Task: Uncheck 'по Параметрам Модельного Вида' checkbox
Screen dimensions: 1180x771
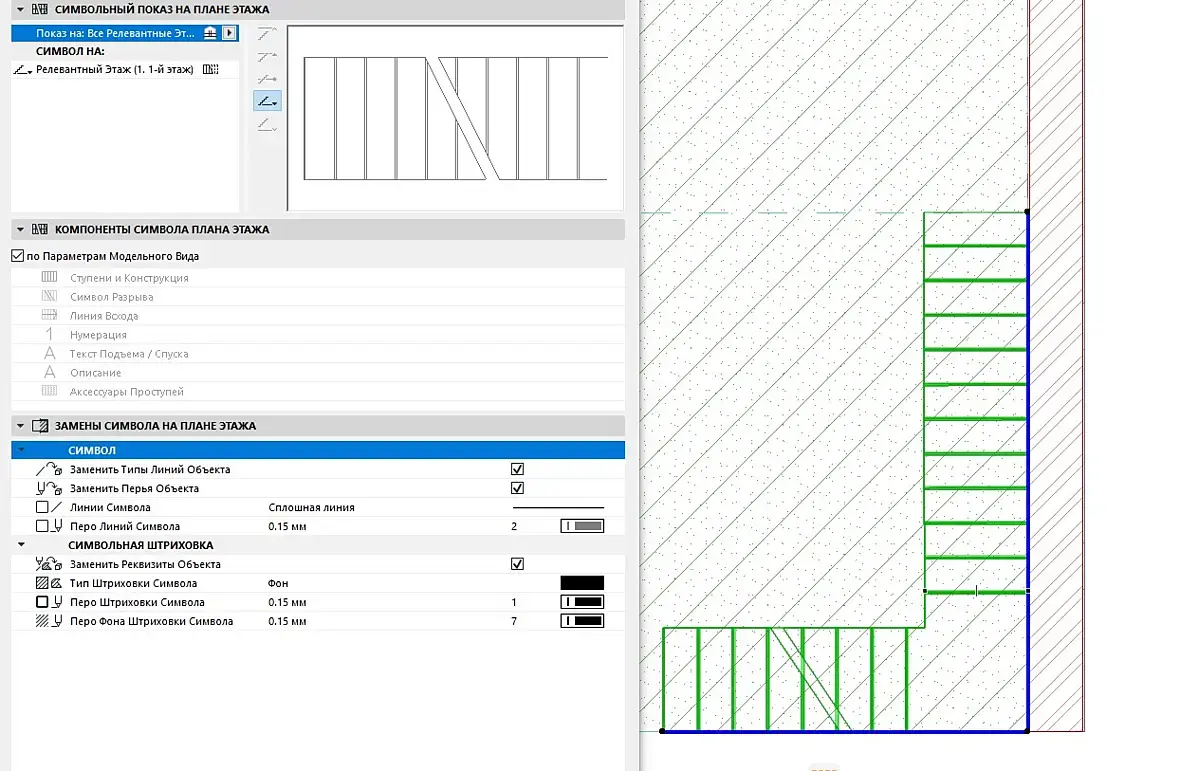Action: (x=17, y=256)
